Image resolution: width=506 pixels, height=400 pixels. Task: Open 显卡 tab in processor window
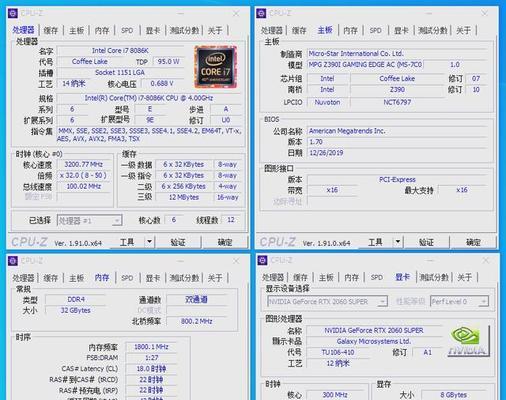coord(153,31)
